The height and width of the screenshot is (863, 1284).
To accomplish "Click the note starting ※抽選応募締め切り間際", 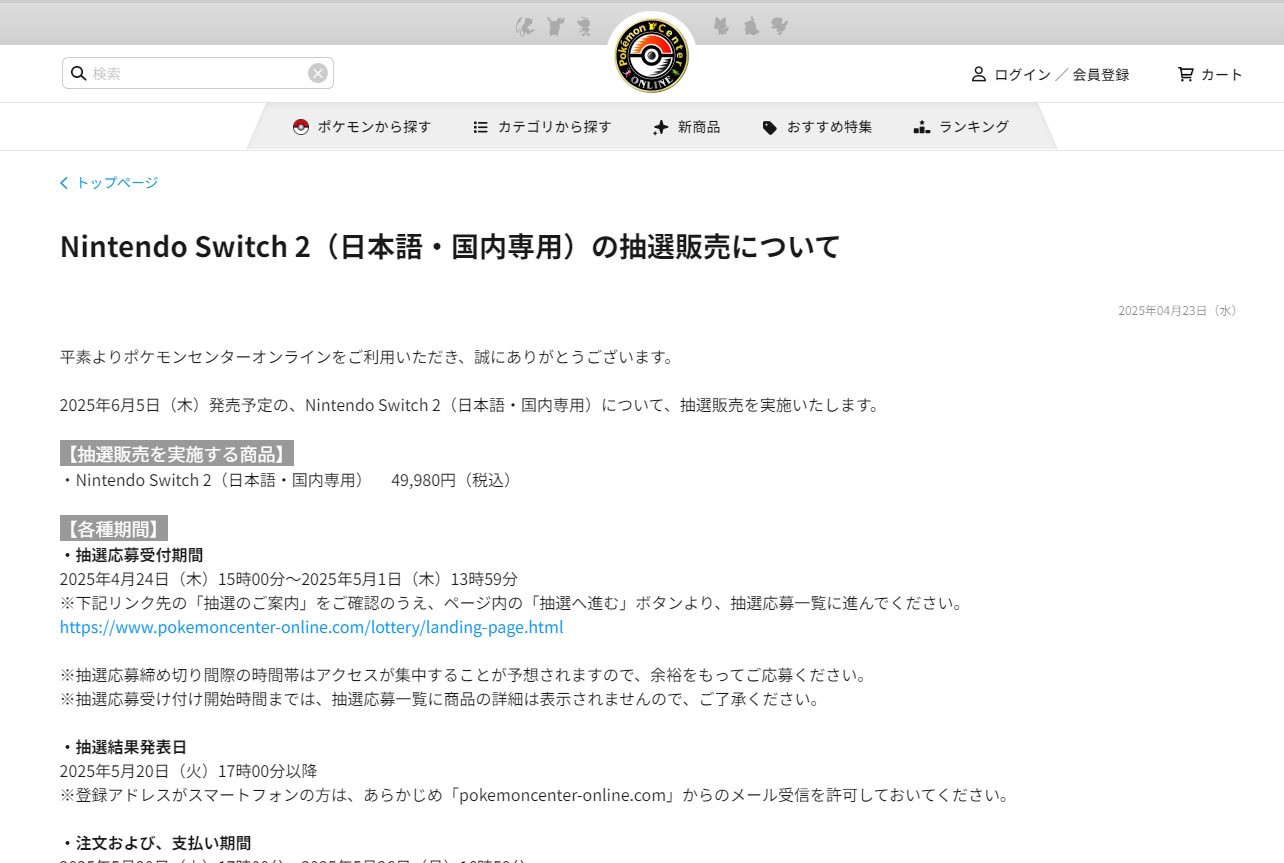I will point(463,675).
